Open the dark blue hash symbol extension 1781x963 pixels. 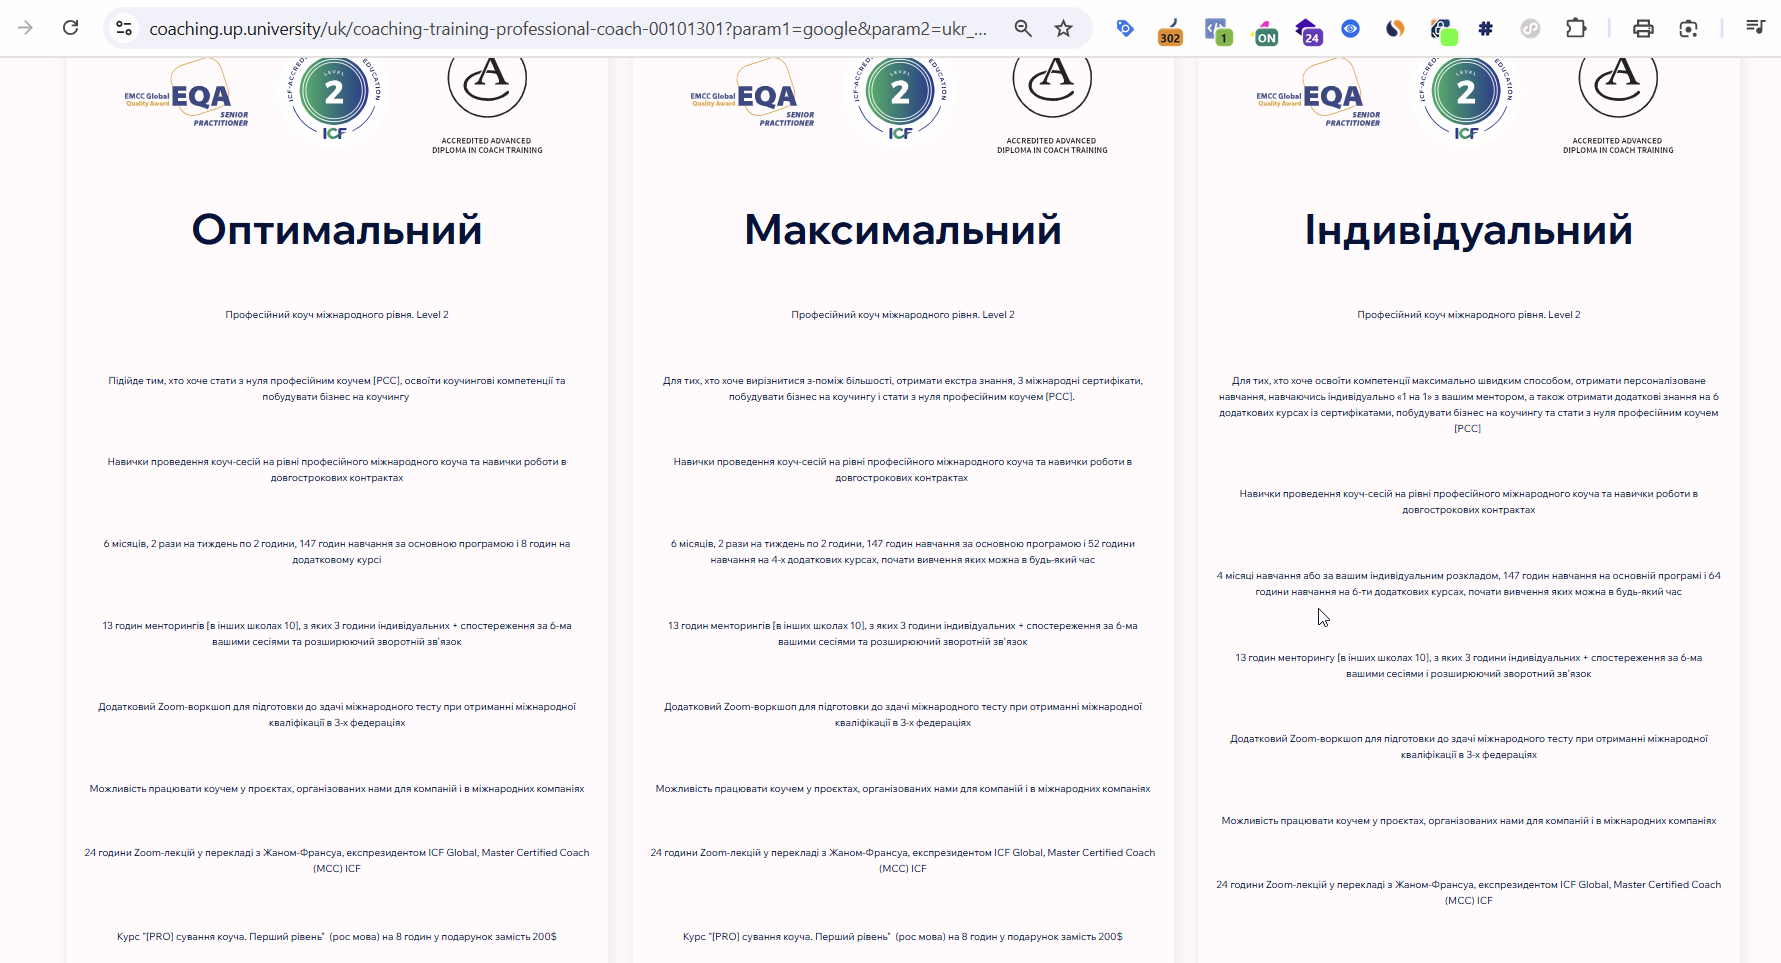tap(1485, 28)
